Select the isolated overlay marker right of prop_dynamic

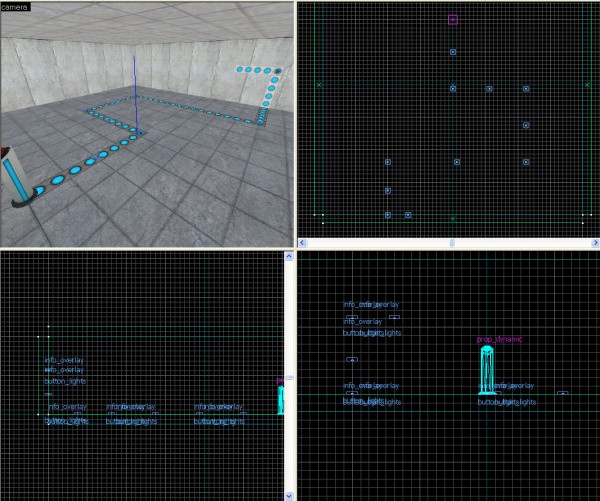click(563, 393)
